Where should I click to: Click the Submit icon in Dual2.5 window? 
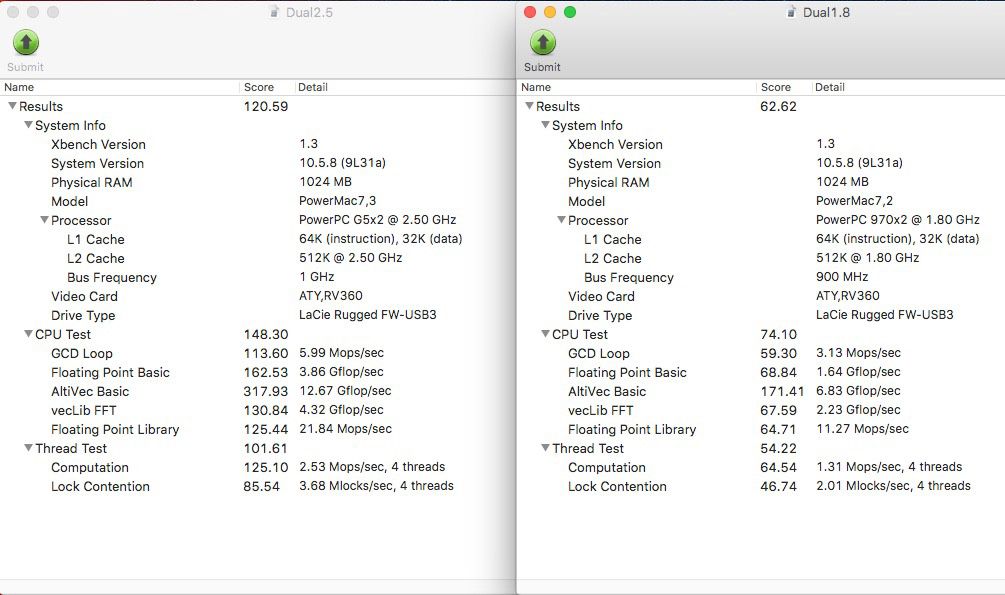pos(26,43)
